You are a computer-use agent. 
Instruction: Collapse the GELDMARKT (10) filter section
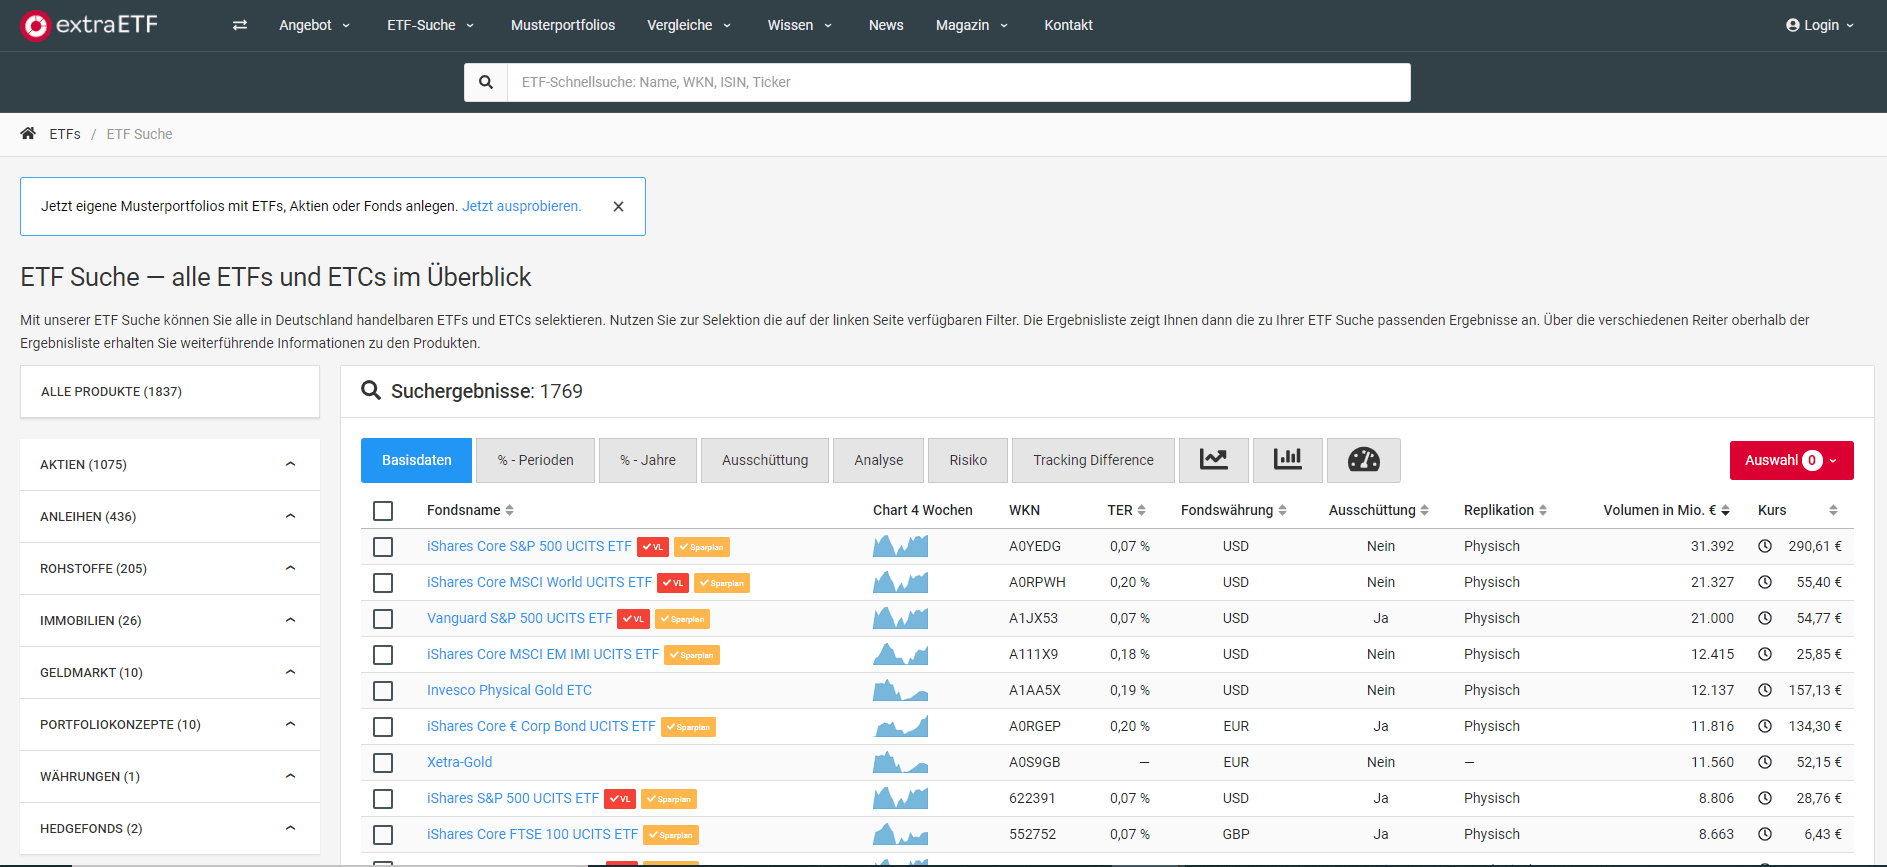point(170,672)
